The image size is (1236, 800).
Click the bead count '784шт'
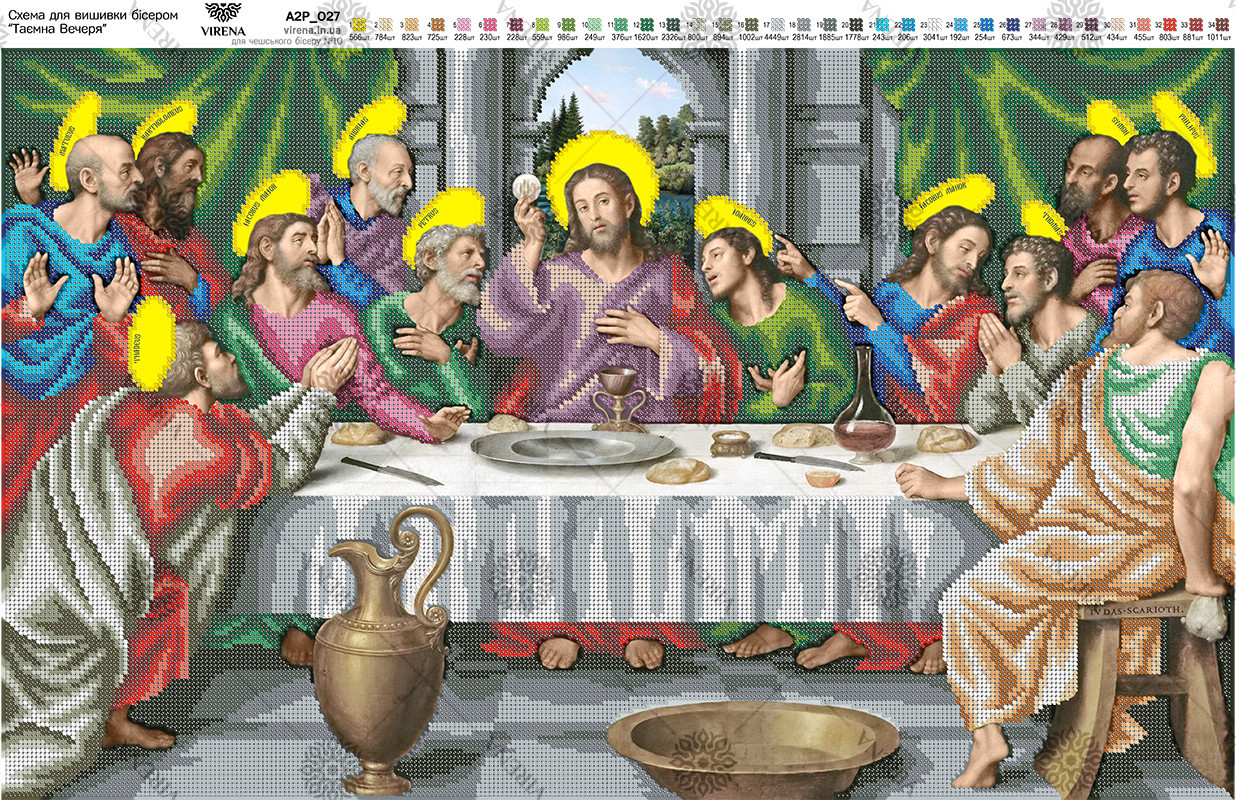click(384, 37)
